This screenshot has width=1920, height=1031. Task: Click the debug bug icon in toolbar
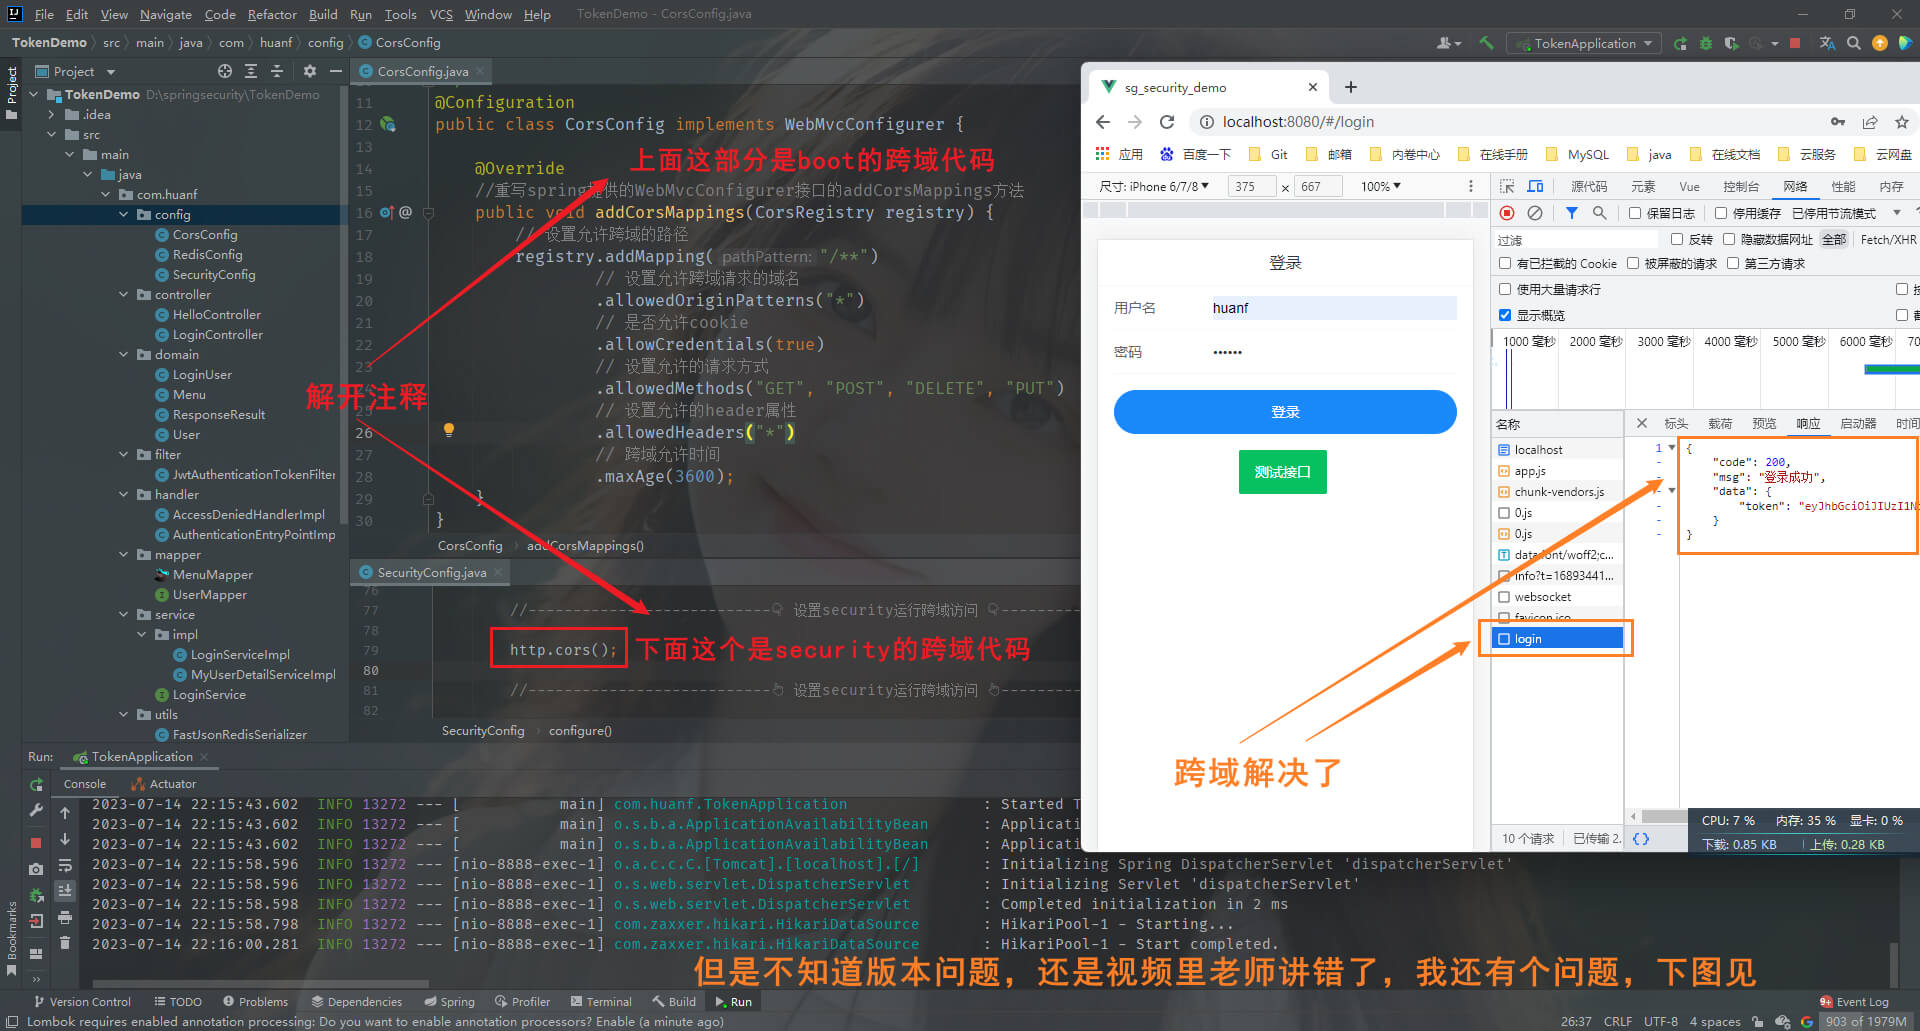tap(1706, 43)
